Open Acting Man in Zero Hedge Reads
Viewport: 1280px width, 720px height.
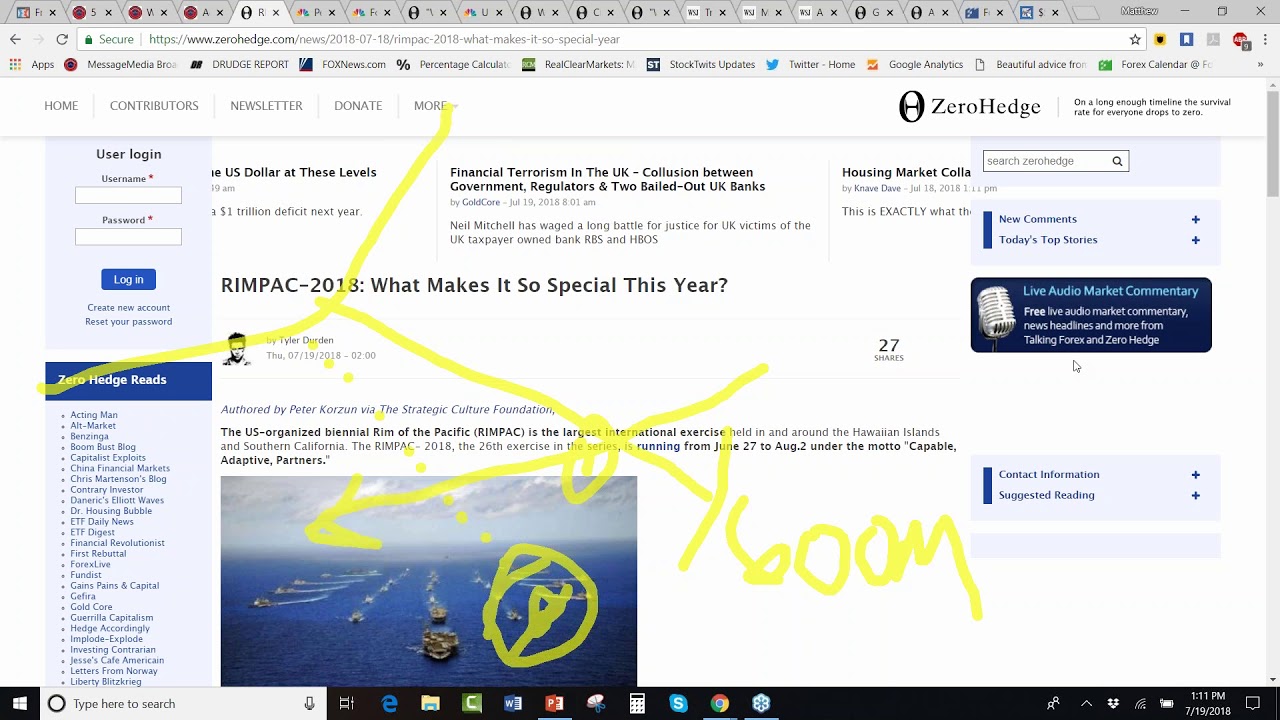tap(94, 415)
